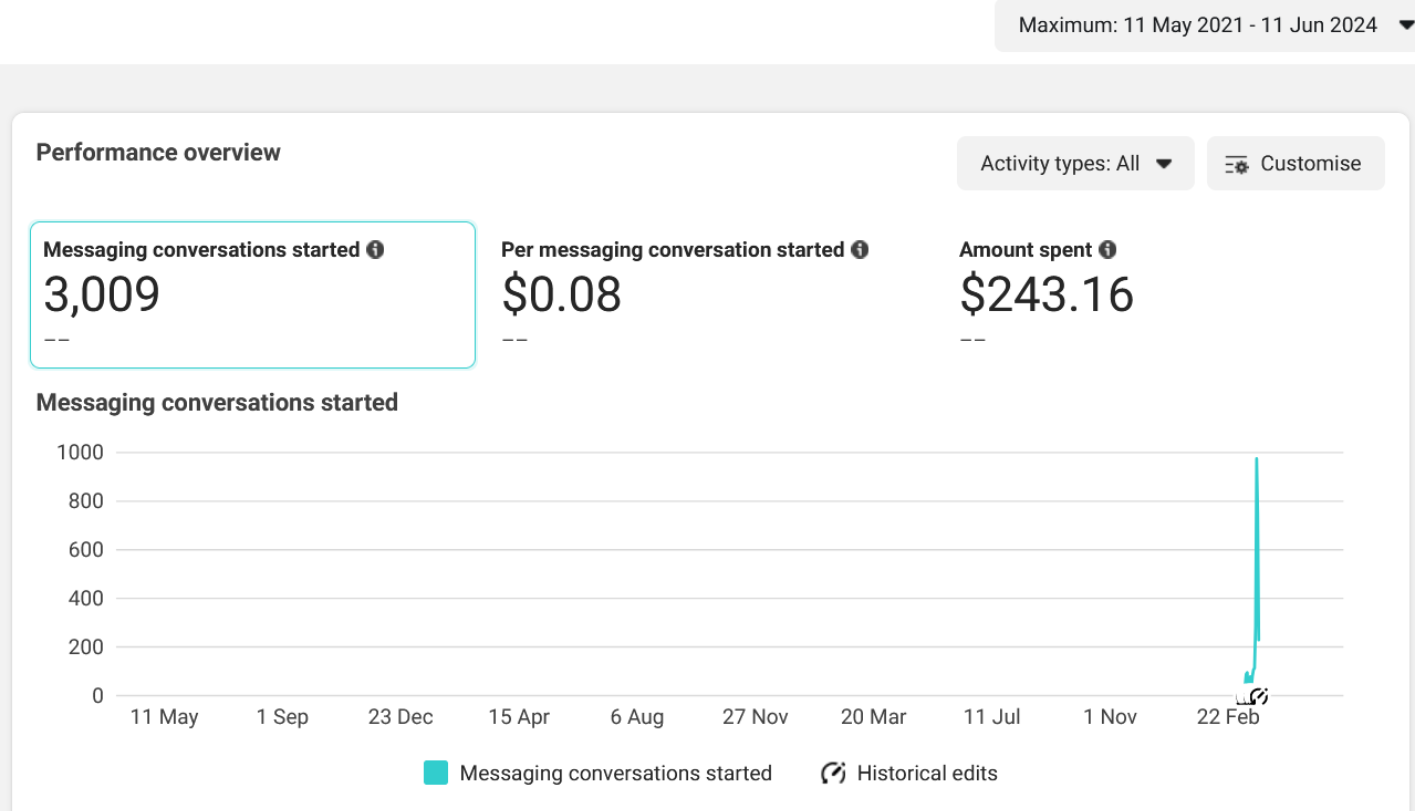Click the 22 Feb label on x-axis
The width and height of the screenshot is (1415, 811).
pyautogui.click(x=1228, y=717)
